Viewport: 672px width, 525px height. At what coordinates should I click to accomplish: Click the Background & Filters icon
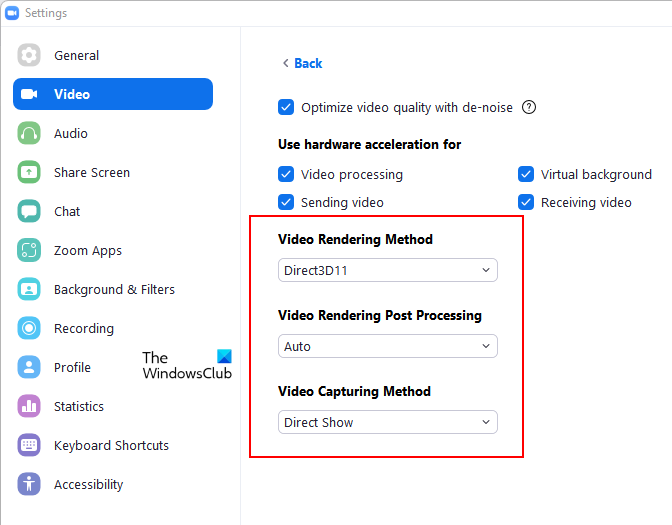pos(29,289)
